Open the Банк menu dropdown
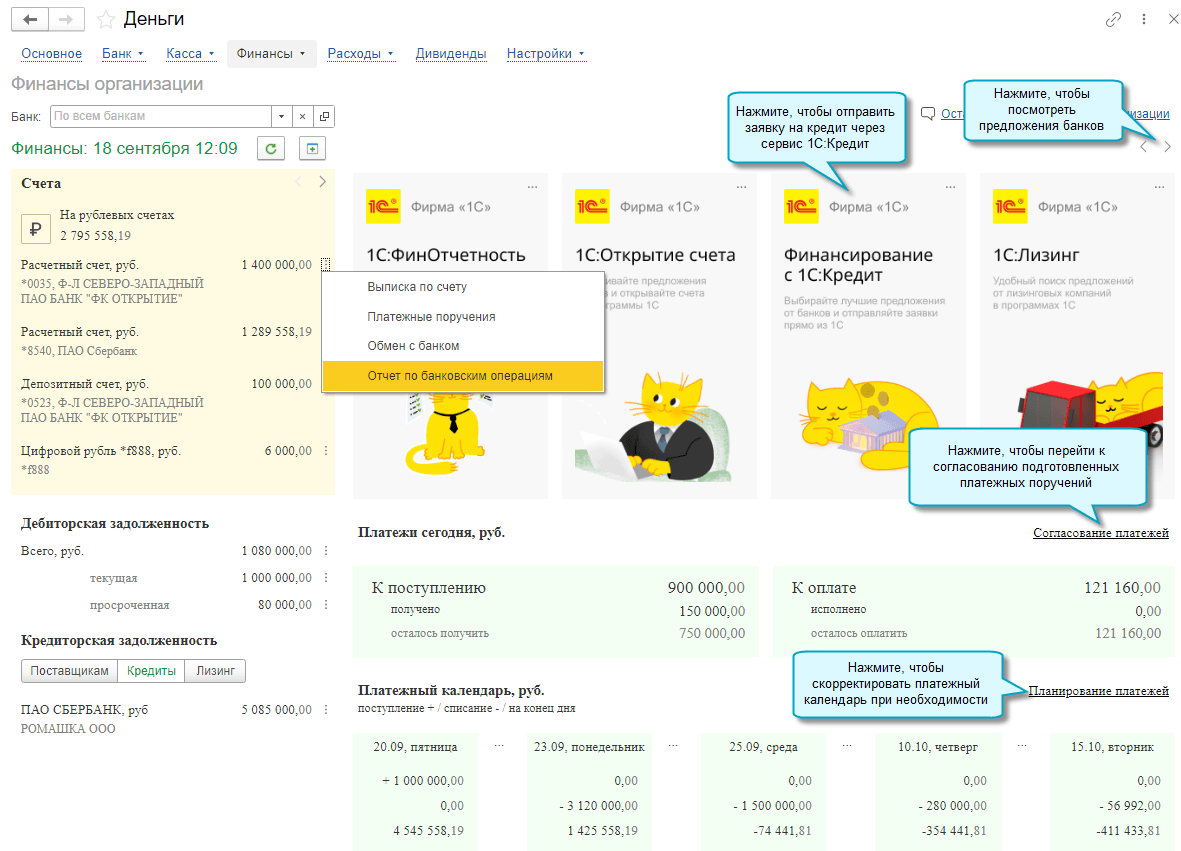The height and width of the screenshot is (851, 1181). click(x=123, y=53)
